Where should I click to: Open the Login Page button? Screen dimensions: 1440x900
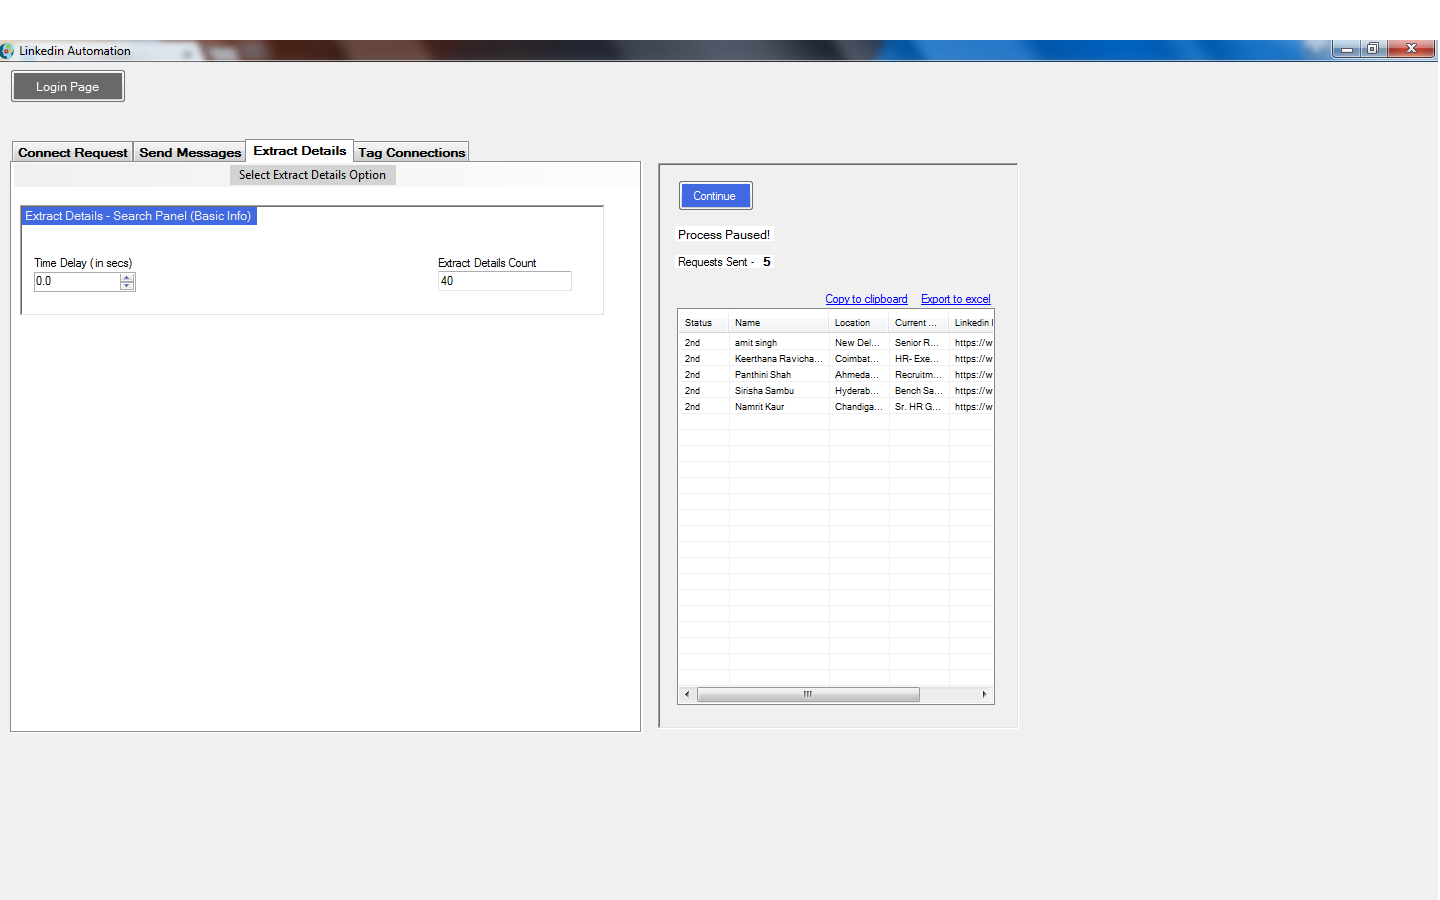[x=68, y=87]
